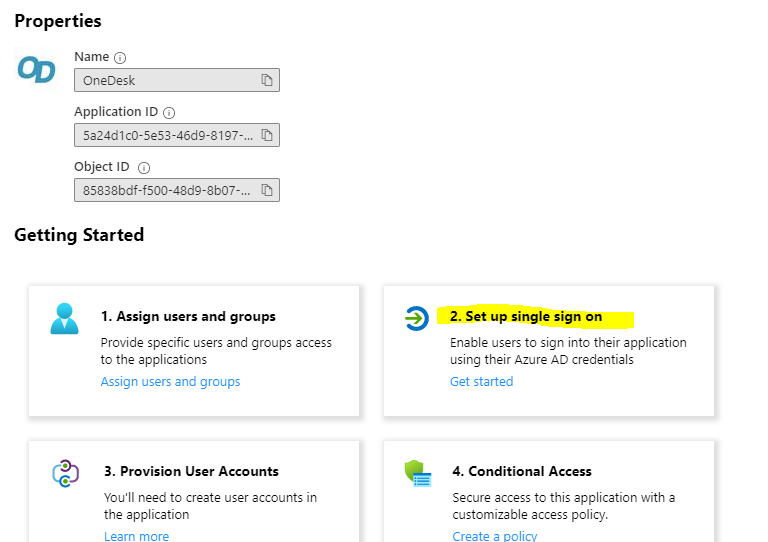Show info tooltip for Object ID
This screenshot has height=542, width=768.
tap(144, 168)
